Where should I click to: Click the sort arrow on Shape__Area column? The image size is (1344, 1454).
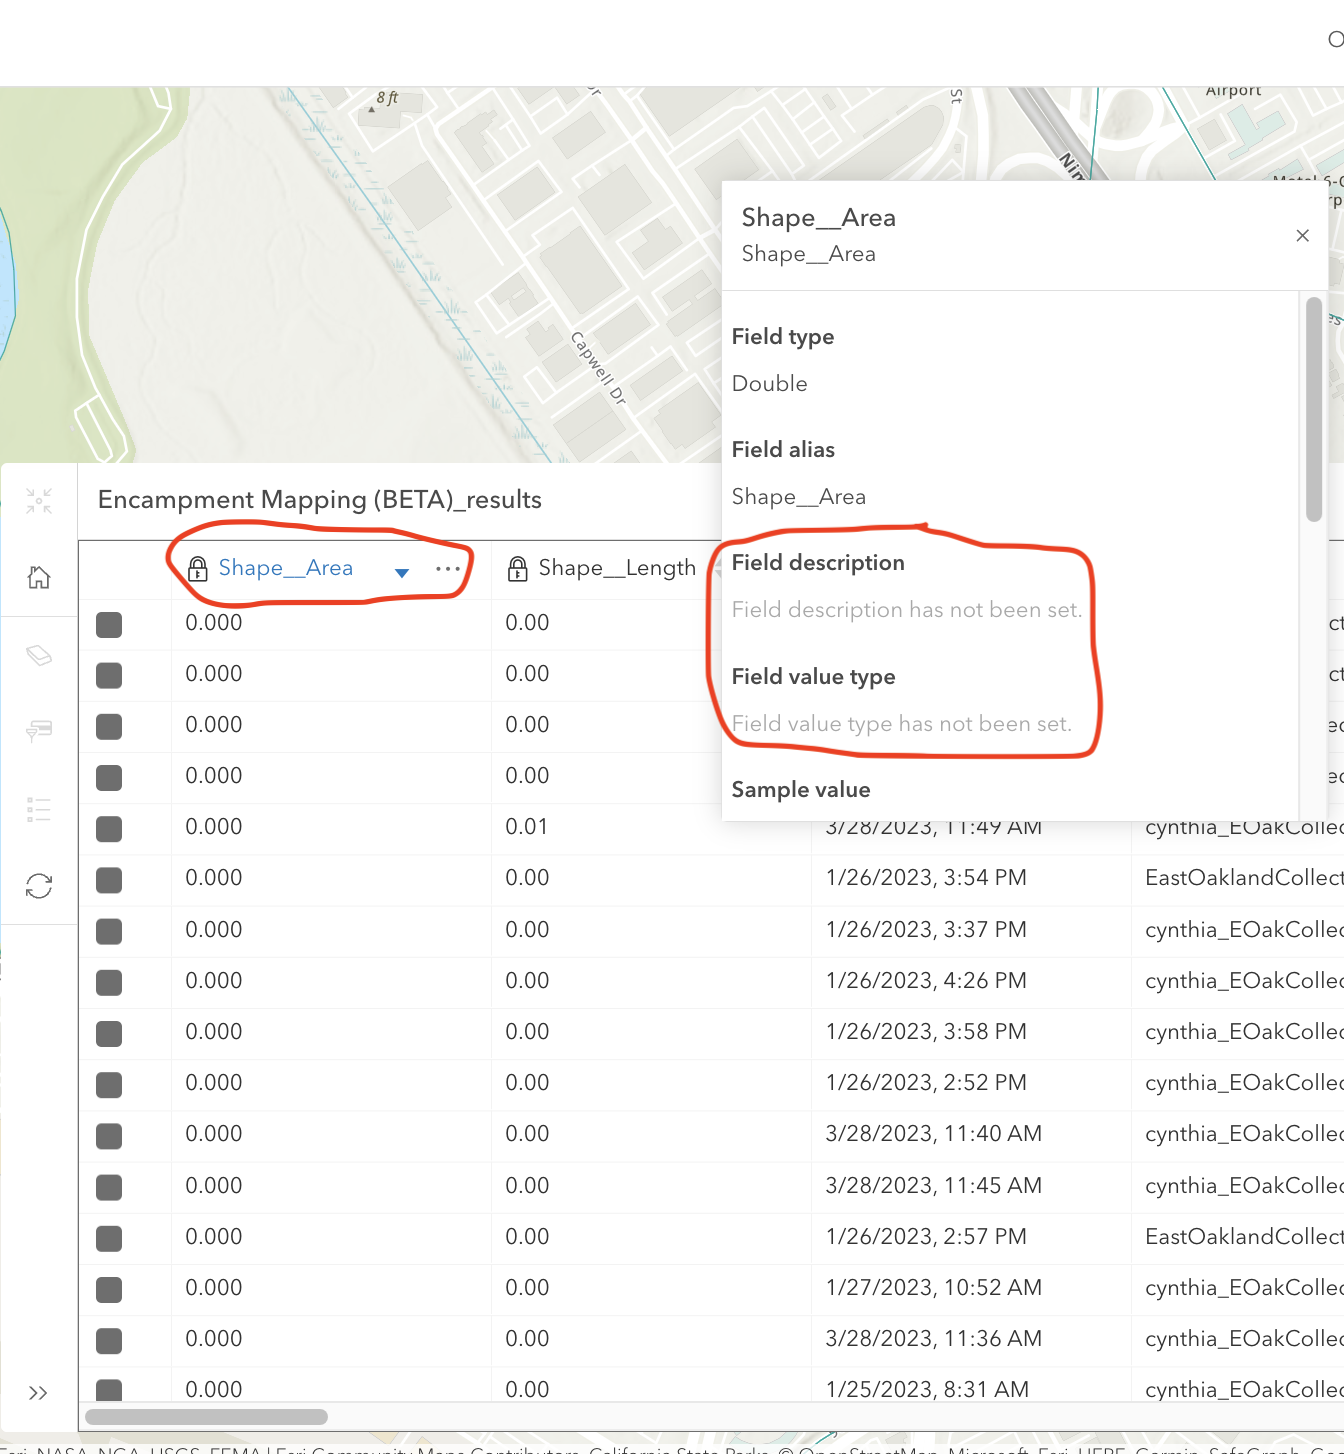point(402,573)
